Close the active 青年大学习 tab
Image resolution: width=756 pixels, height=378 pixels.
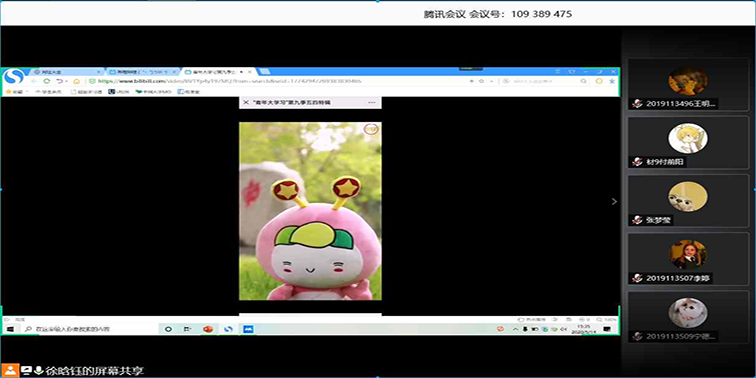click(249, 72)
